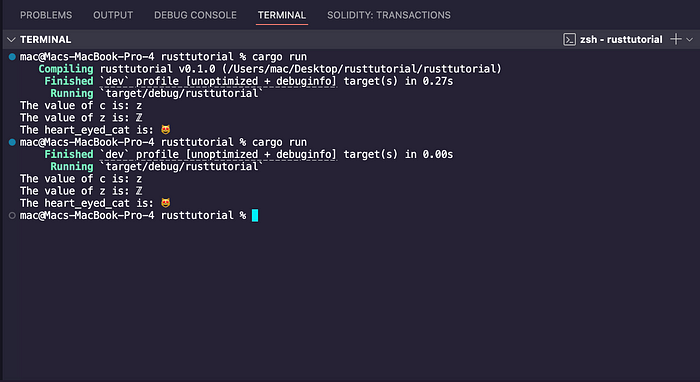Click the TERMINAL section header label
This screenshot has height=382, width=700.
pyautogui.click(x=46, y=40)
